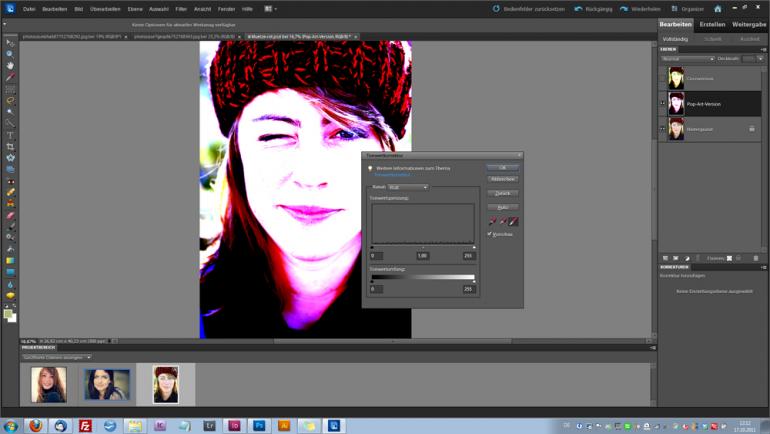
Task: Select the Hand tool
Action: coord(10,66)
